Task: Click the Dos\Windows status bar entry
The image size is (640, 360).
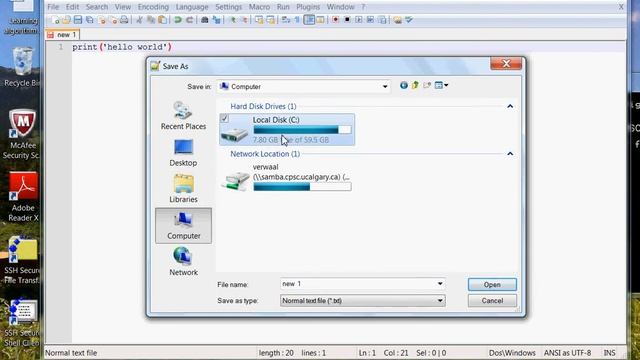Action: coord(512,353)
